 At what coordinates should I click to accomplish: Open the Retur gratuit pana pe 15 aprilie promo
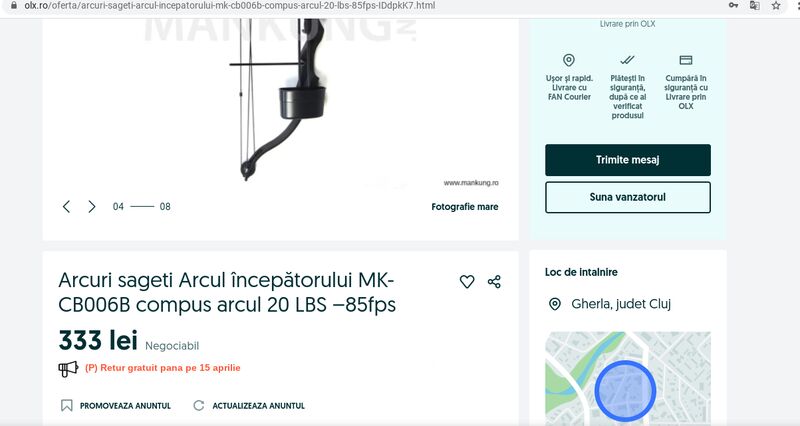pyautogui.click(x=163, y=368)
